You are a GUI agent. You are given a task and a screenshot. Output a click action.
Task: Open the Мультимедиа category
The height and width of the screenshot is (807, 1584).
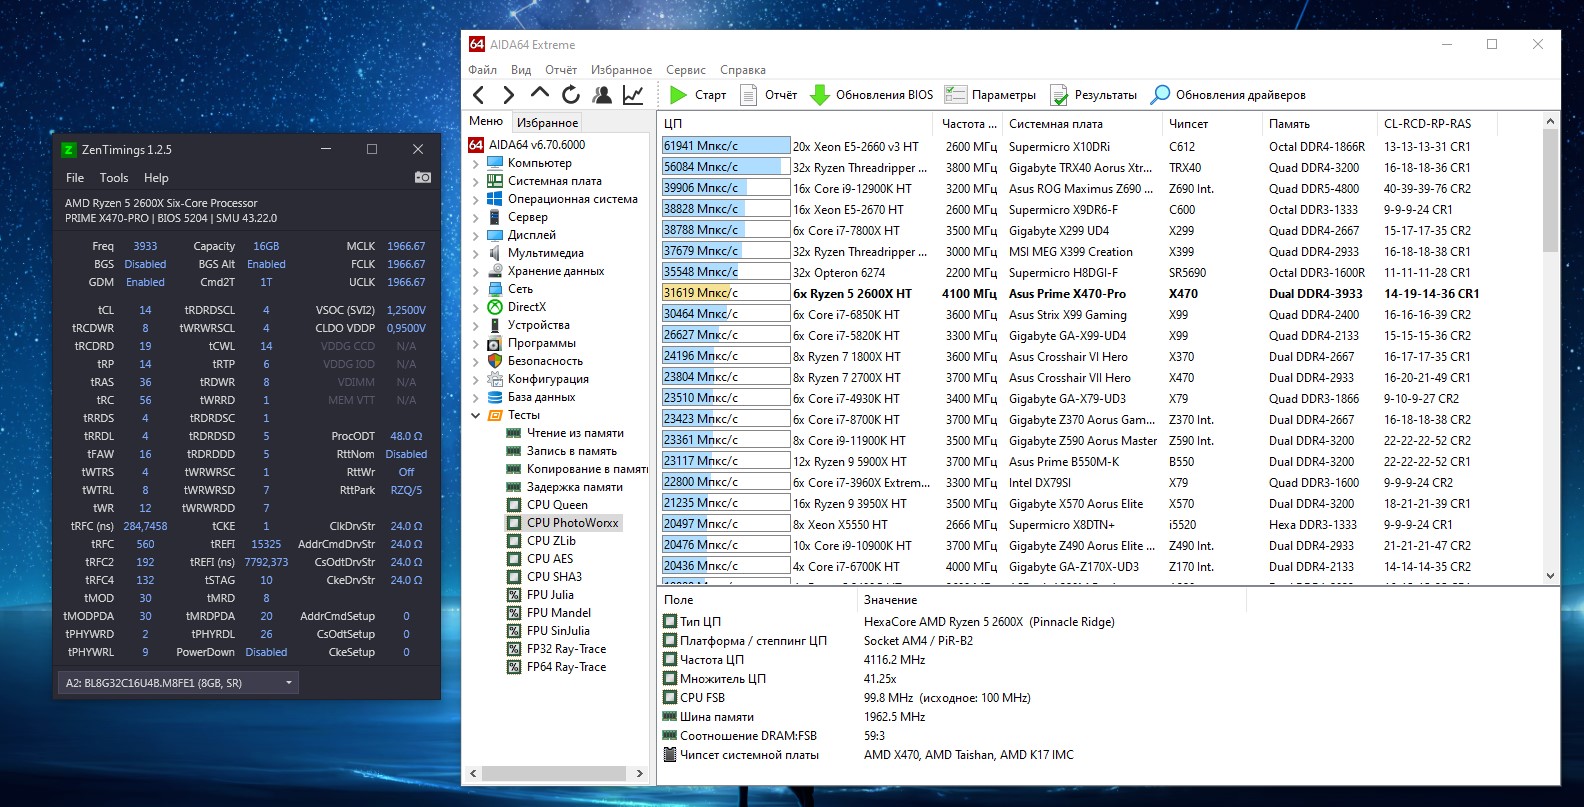[546, 253]
